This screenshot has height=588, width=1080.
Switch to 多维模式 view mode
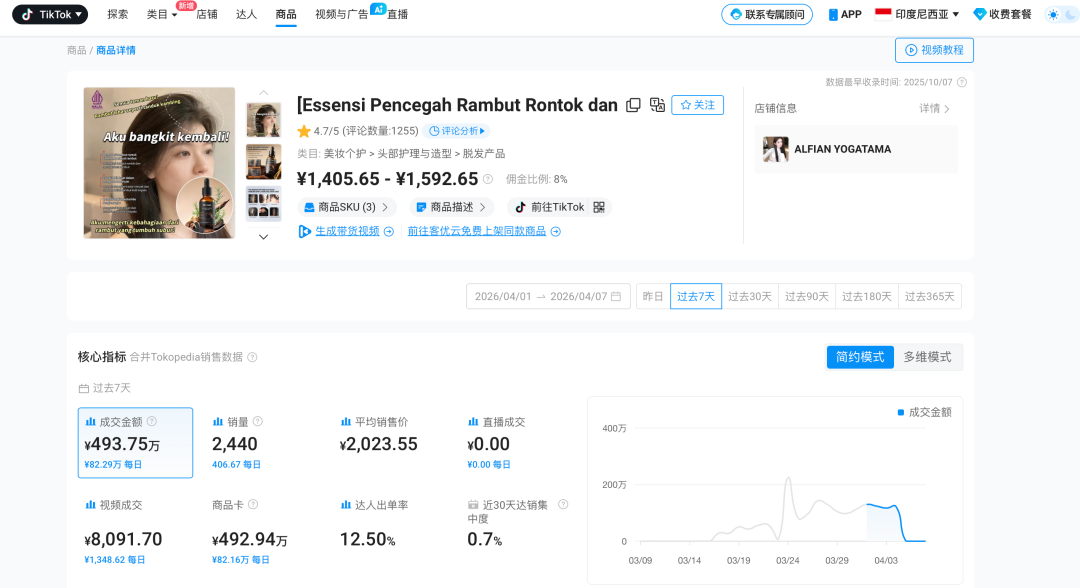pos(927,357)
